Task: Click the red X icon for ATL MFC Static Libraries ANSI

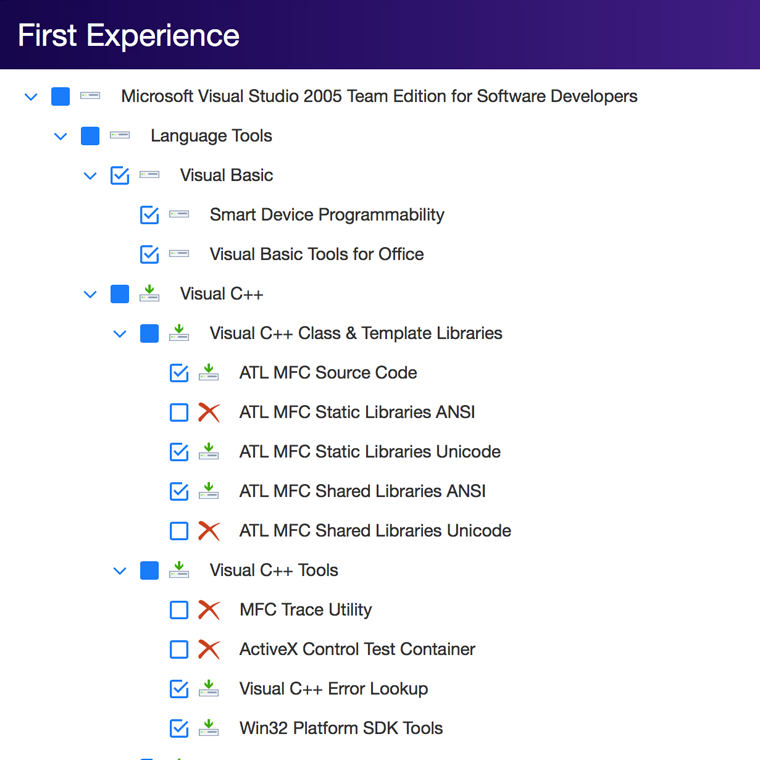Action: tap(209, 412)
